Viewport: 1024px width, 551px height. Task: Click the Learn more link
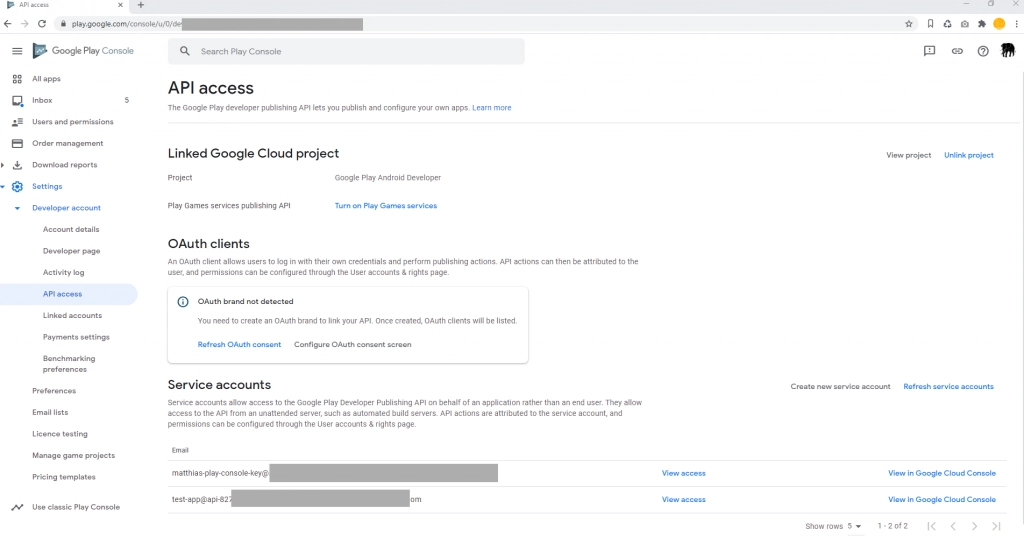[491, 108]
